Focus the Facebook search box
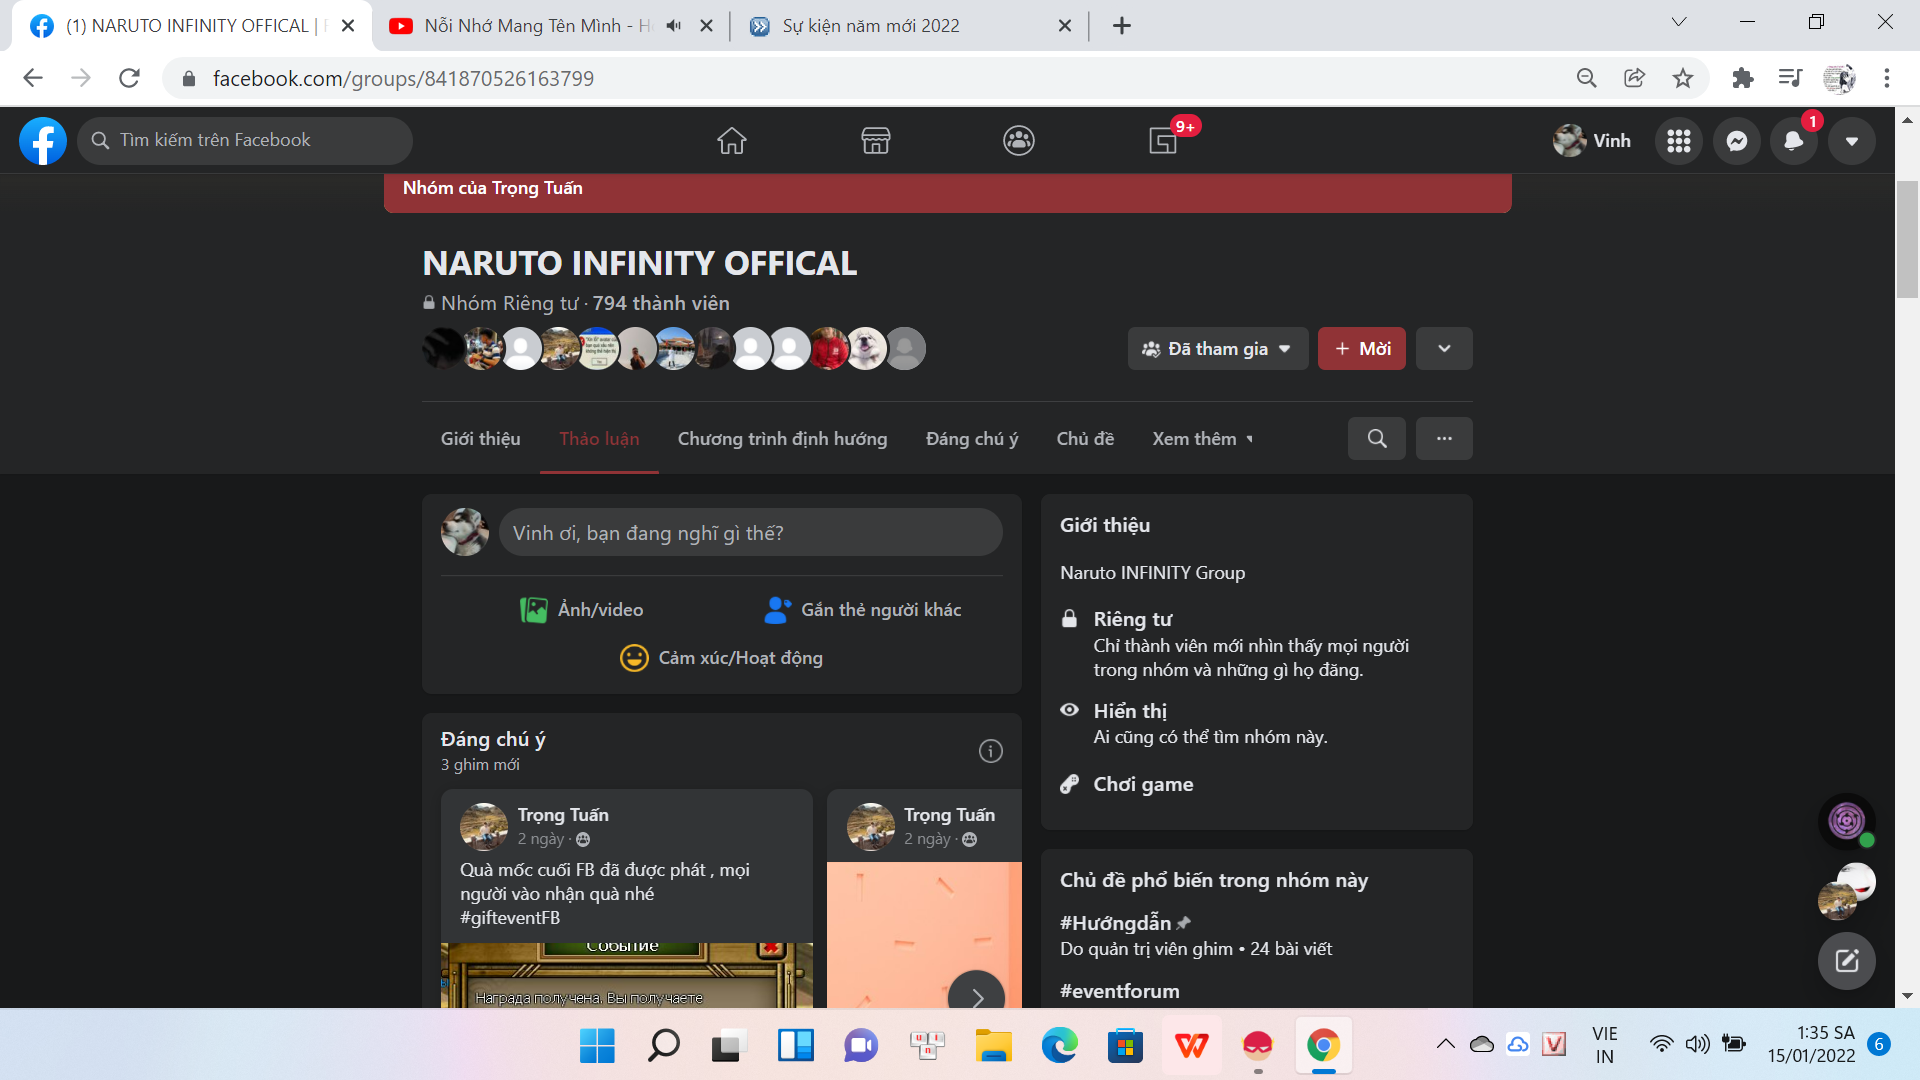Image resolution: width=1920 pixels, height=1080 pixels. click(x=245, y=141)
